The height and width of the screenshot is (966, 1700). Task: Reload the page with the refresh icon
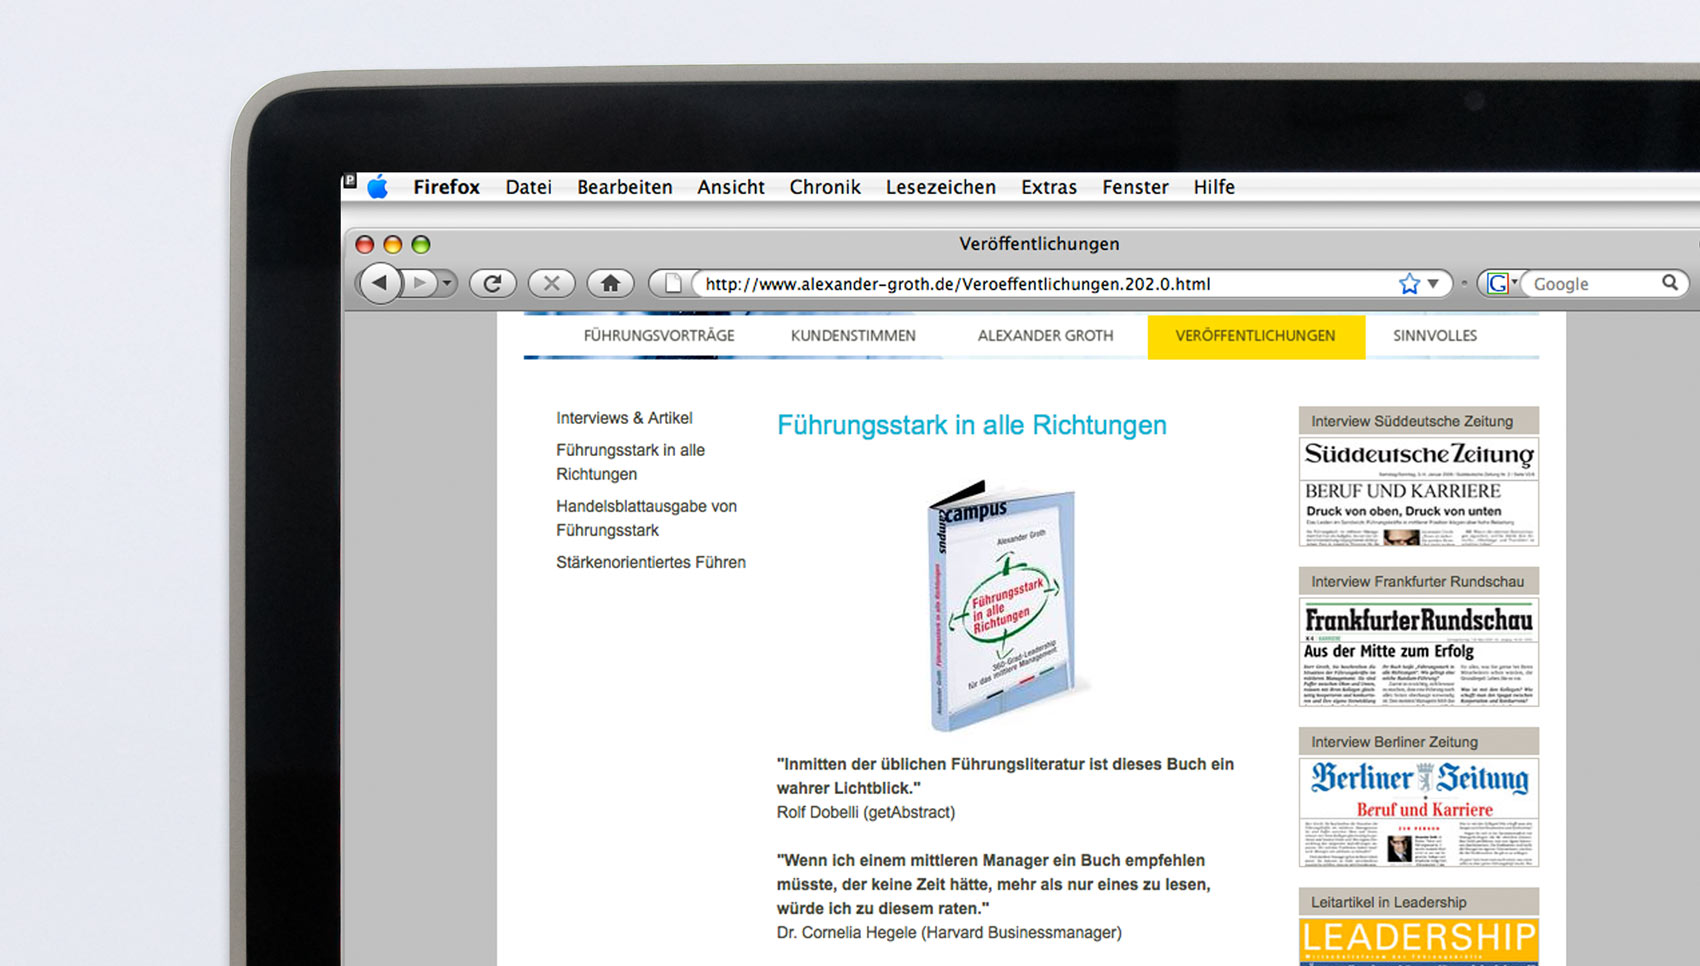[492, 284]
